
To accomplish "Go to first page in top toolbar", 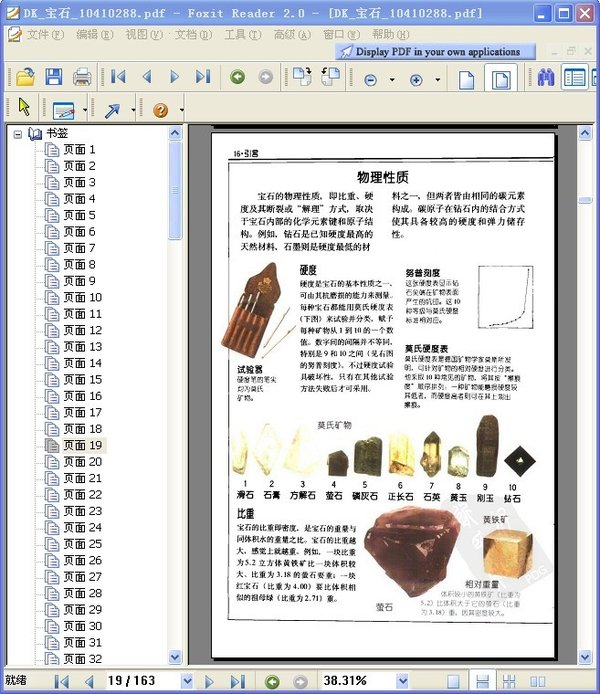I will 118,78.
